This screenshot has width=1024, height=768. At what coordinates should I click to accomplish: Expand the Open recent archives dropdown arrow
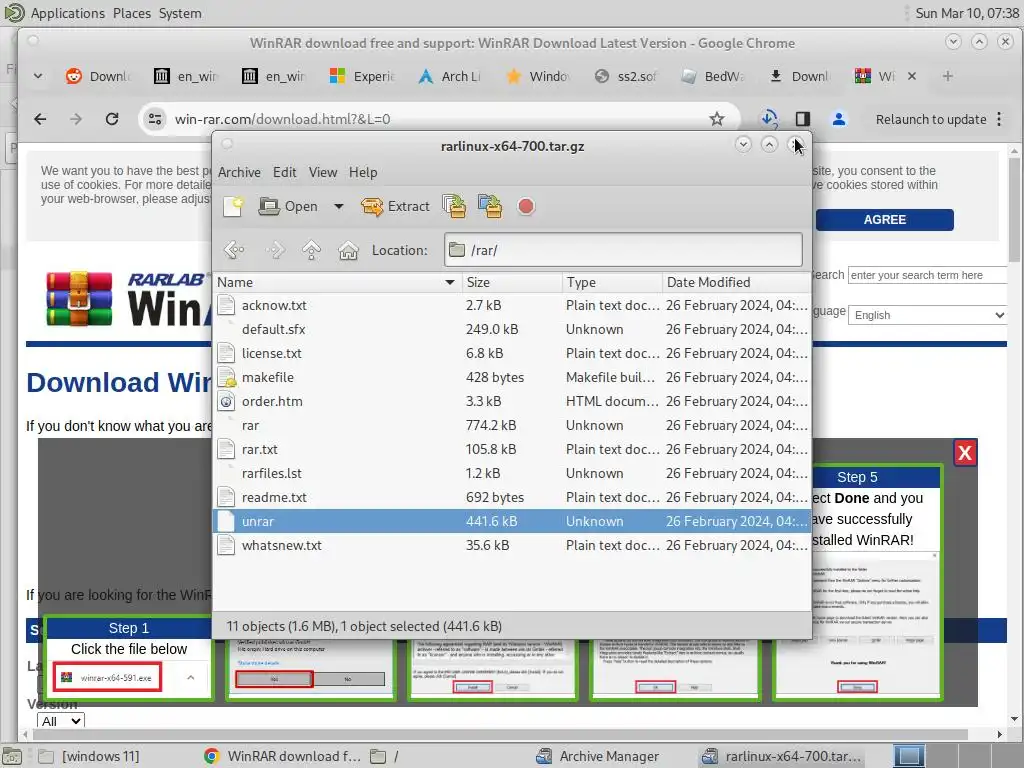click(x=338, y=206)
